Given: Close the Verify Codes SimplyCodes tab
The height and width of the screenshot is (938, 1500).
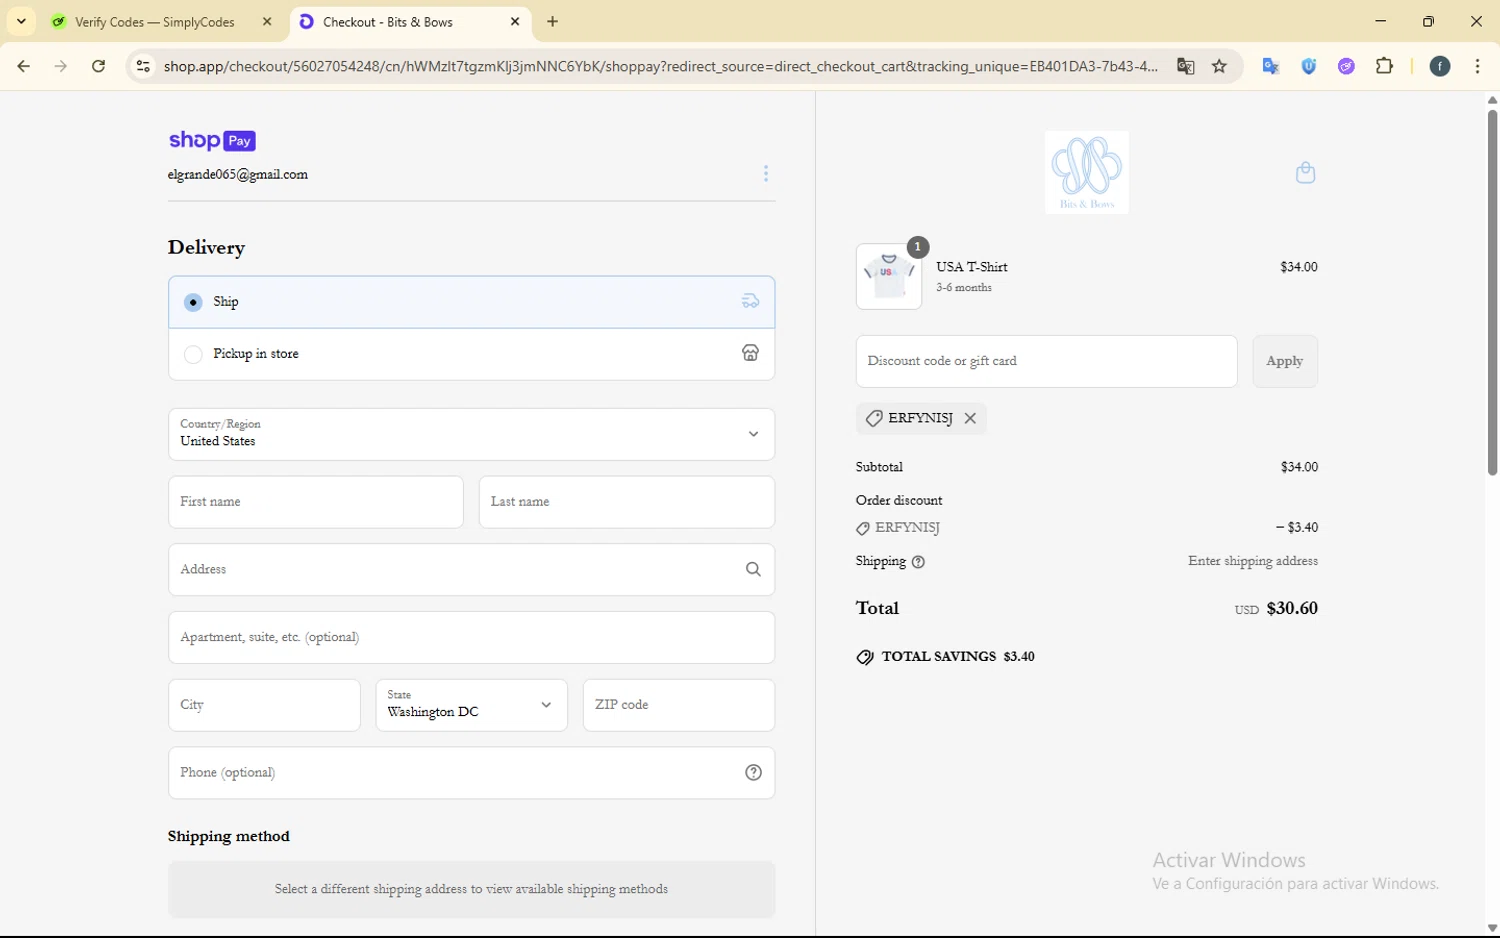Looking at the screenshot, I should [267, 21].
